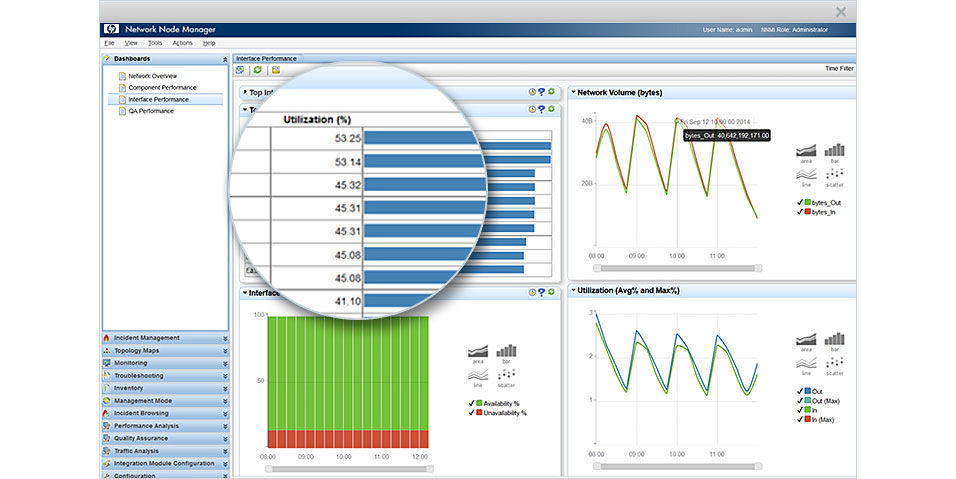Open the Actions menu
The image size is (956, 479).
point(182,43)
